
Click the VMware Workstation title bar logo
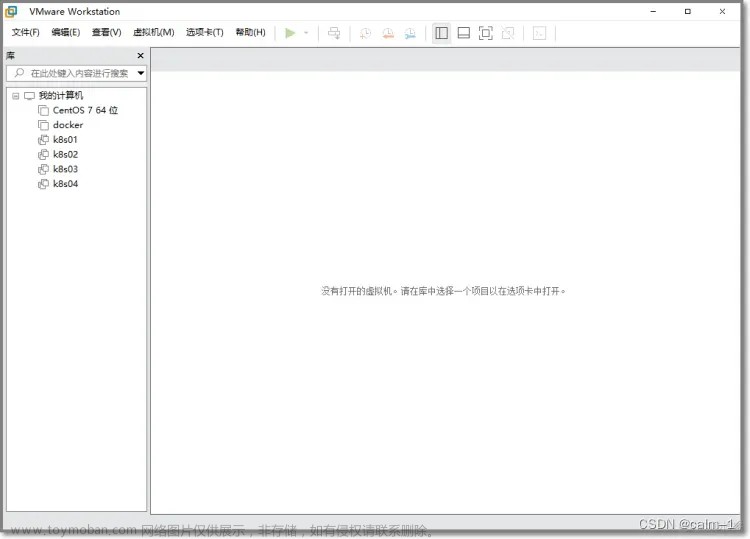pos(11,11)
